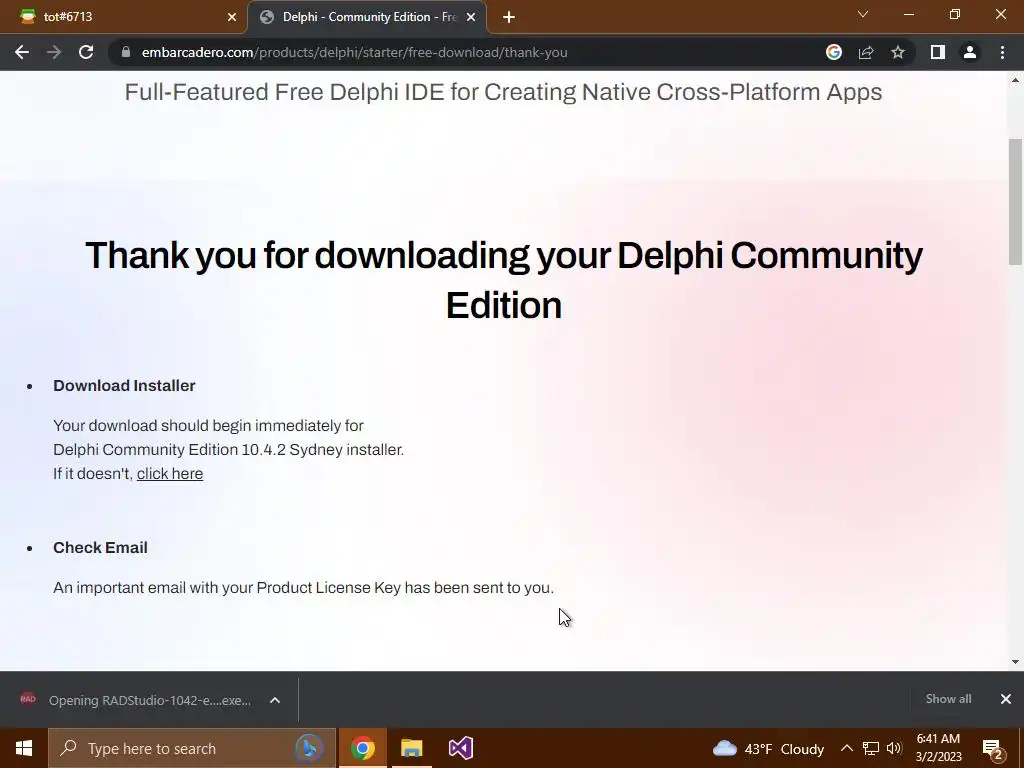
Task: Open the browser side panel
Action: 938,52
